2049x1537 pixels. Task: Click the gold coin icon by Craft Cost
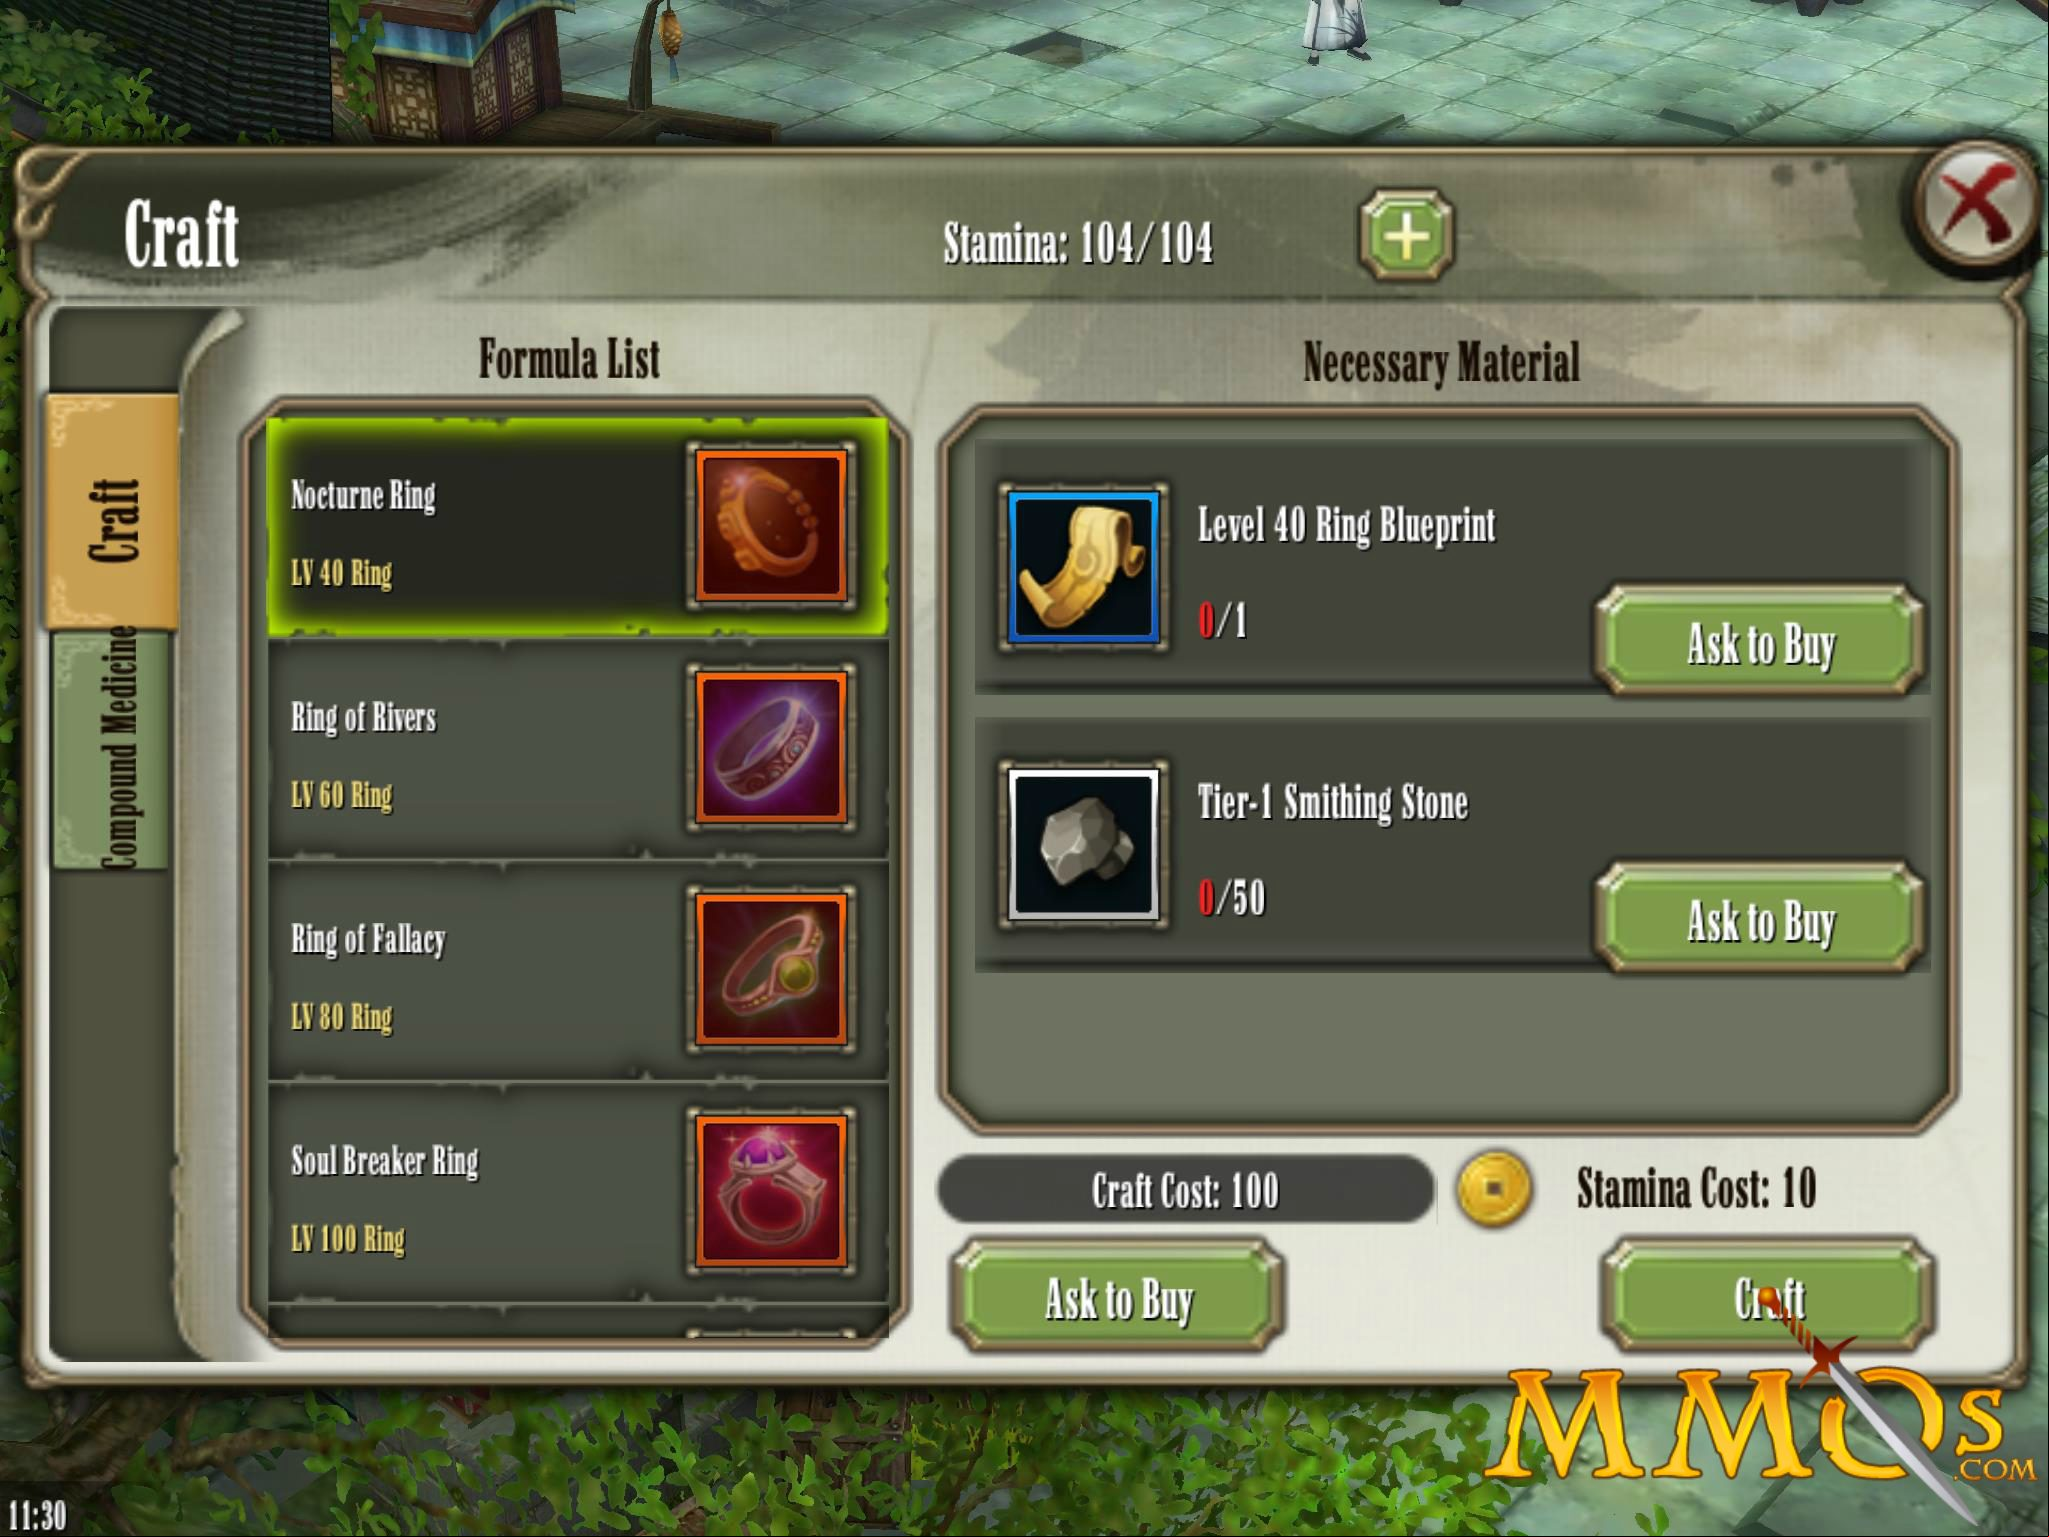tap(1493, 1188)
